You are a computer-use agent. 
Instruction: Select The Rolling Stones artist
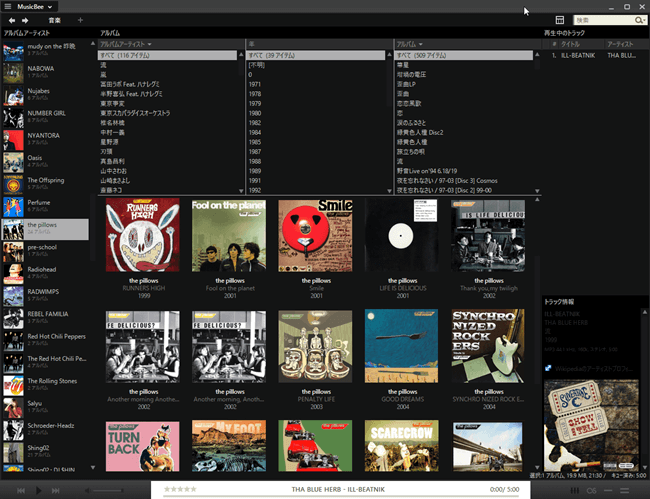pyautogui.click(x=46, y=385)
